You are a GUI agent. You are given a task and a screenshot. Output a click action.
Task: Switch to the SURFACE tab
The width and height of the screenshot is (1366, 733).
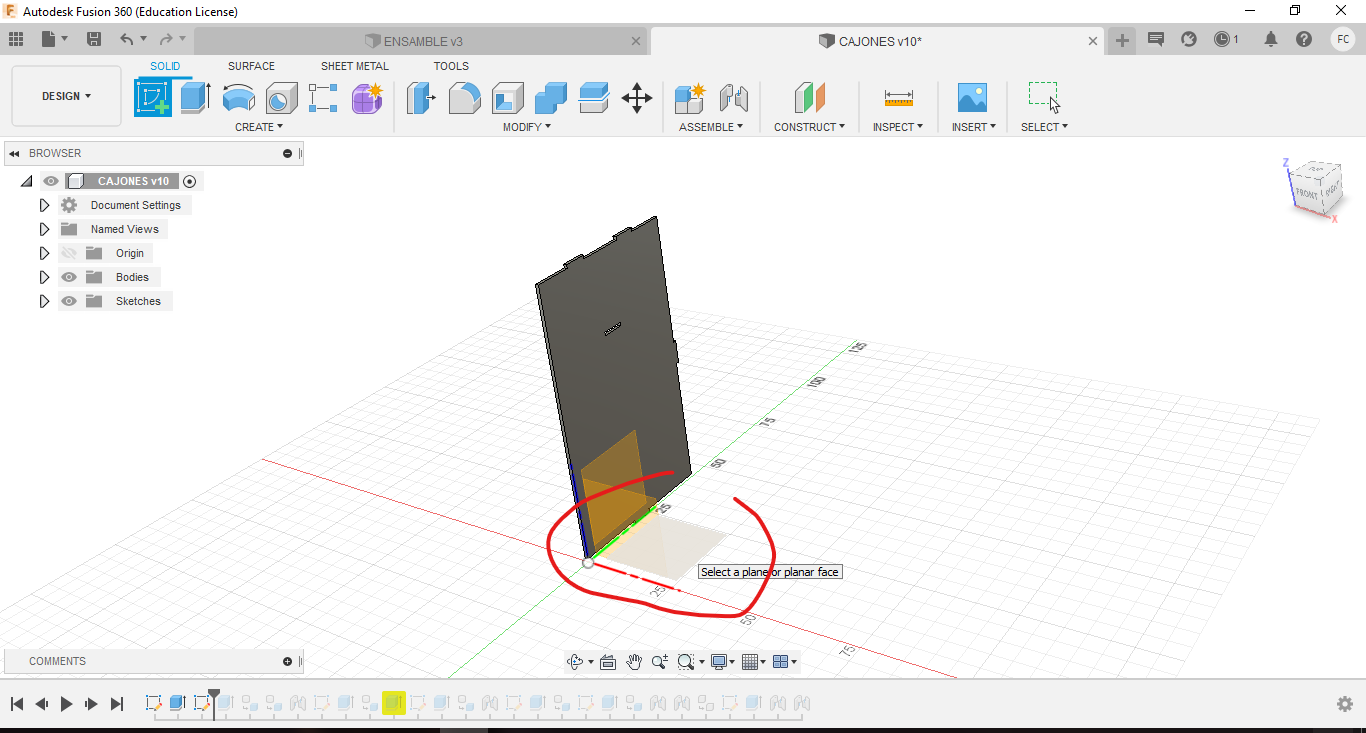coord(251,66)
